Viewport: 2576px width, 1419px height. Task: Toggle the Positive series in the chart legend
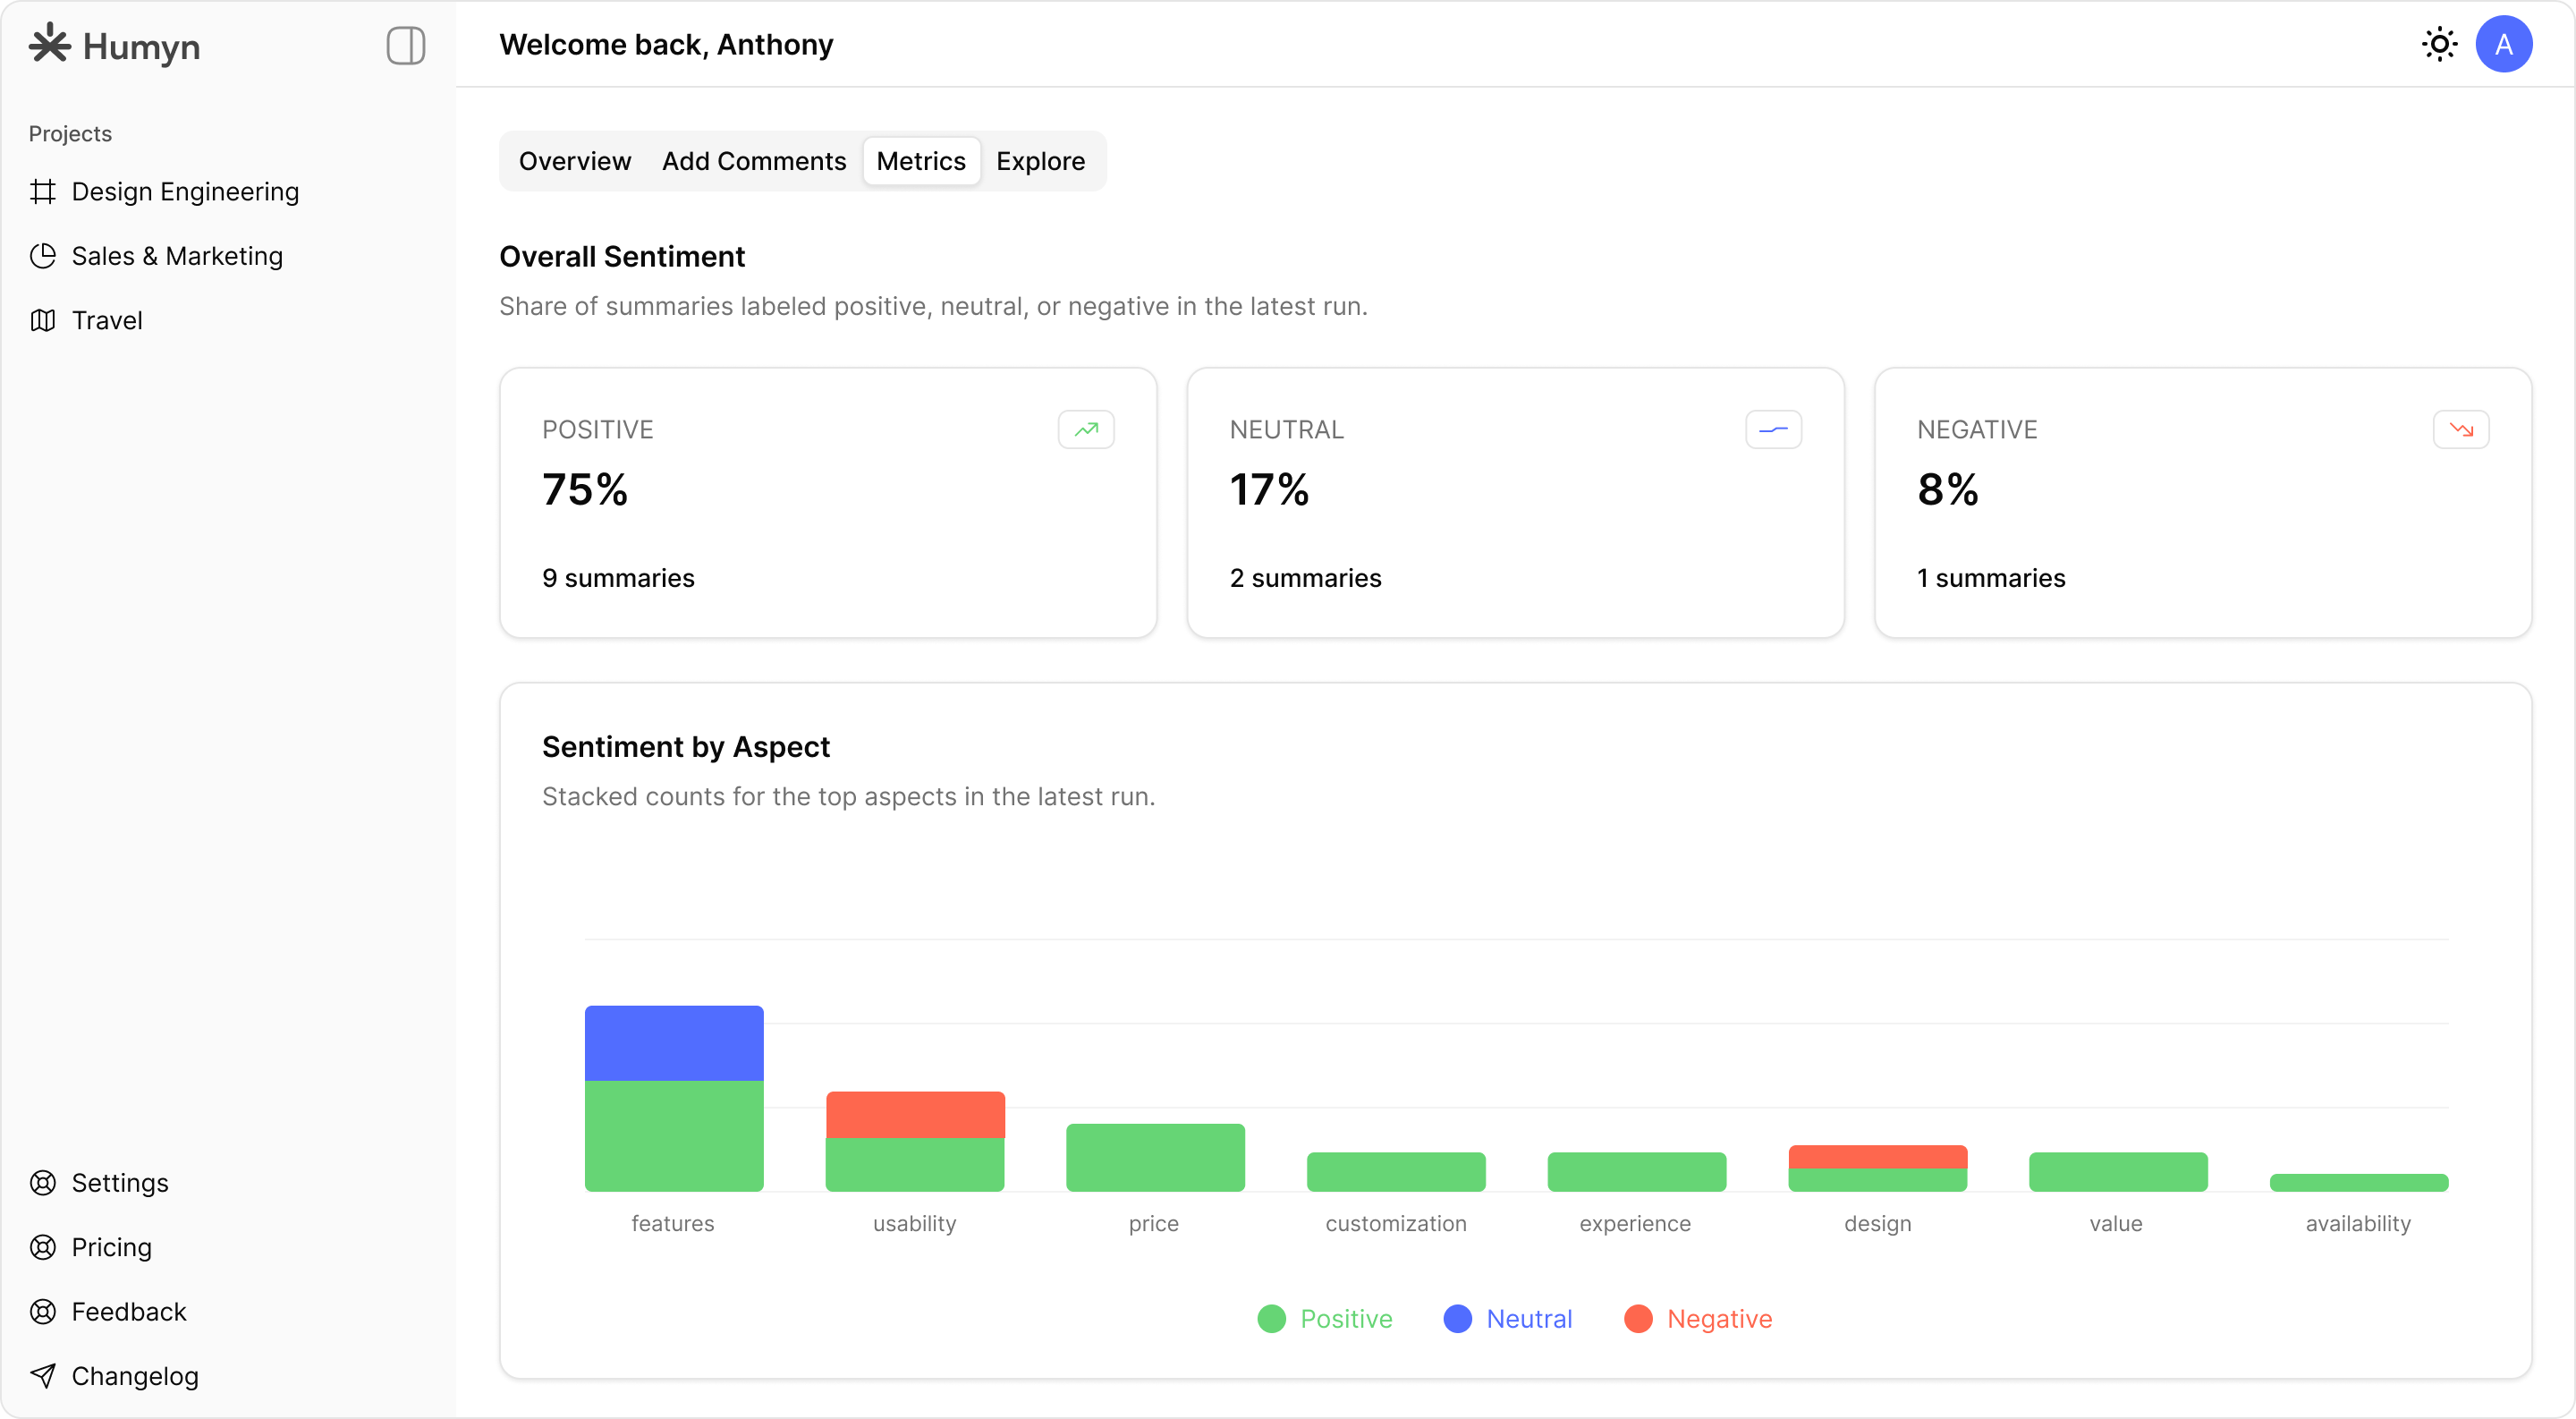(x=1325, y=1319)
